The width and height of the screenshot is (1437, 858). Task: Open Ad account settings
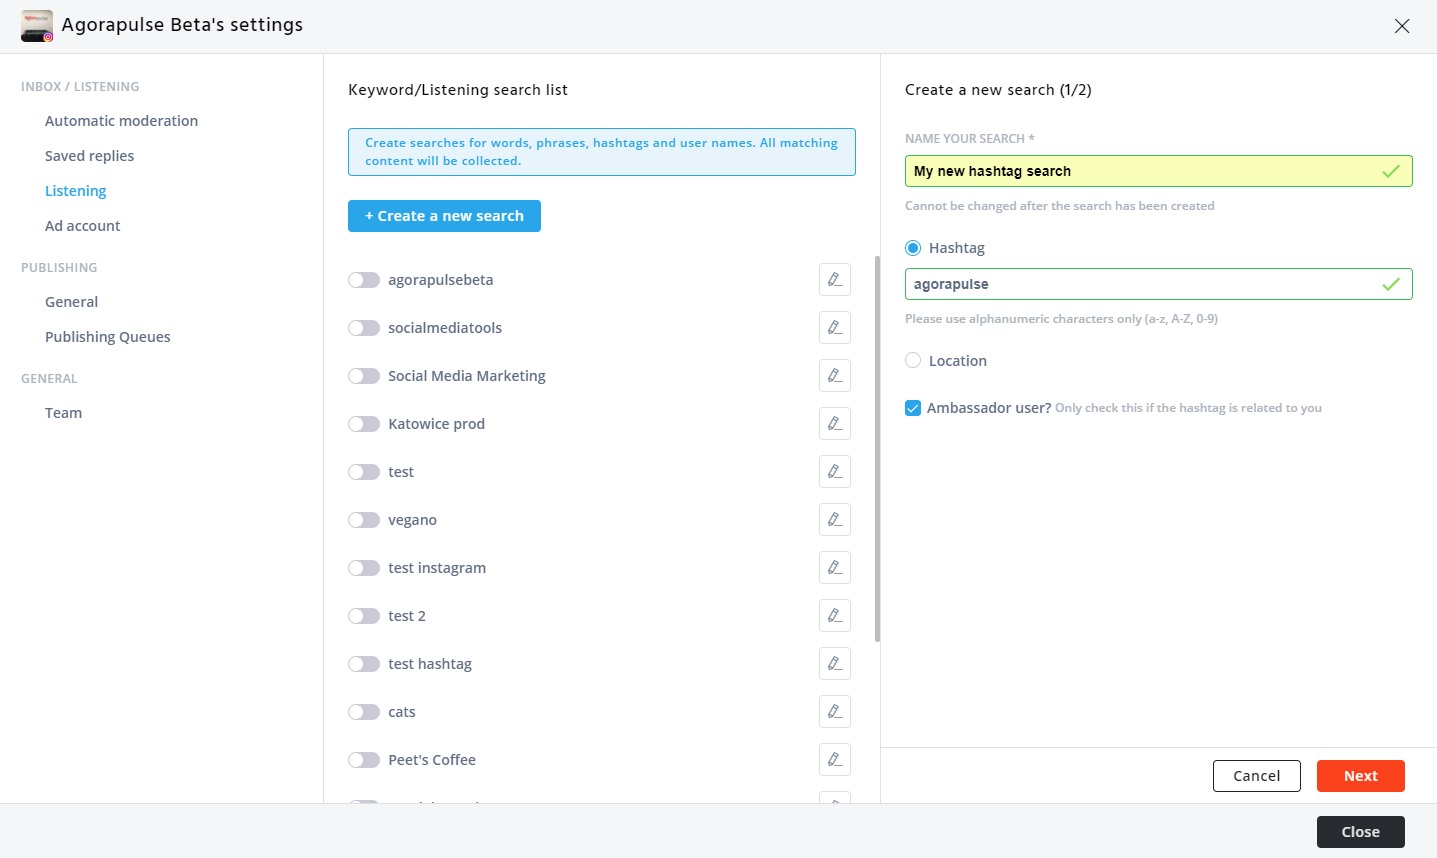click(x=82, y=226)
